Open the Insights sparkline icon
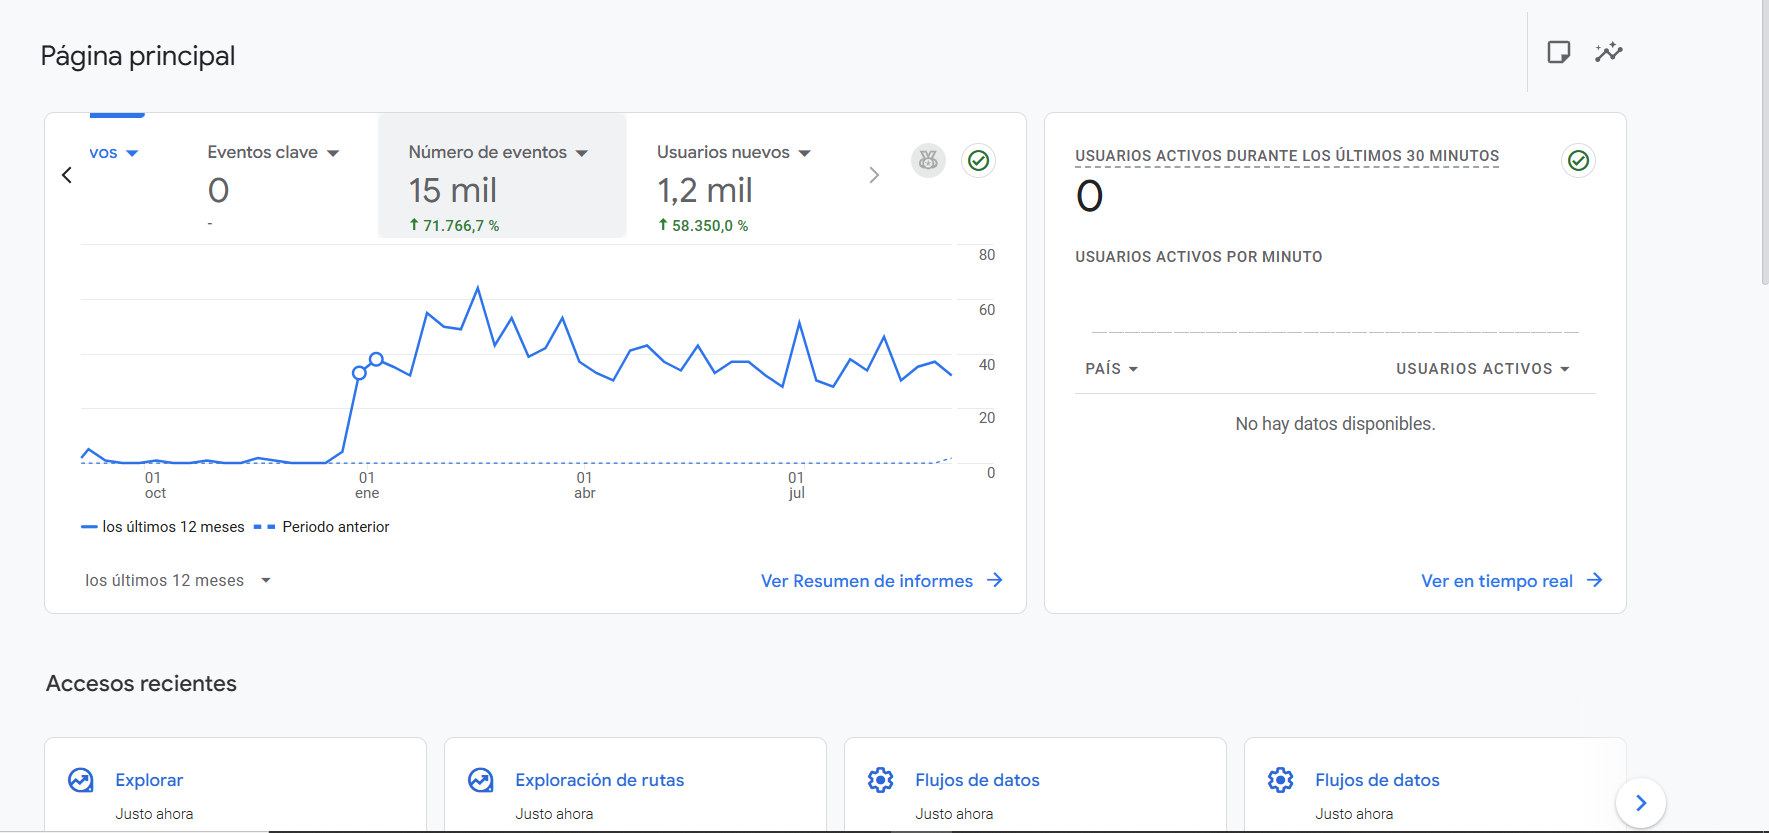This screenshot has width=1769, height=833. pyautogui.click(x=1608, y=52)
